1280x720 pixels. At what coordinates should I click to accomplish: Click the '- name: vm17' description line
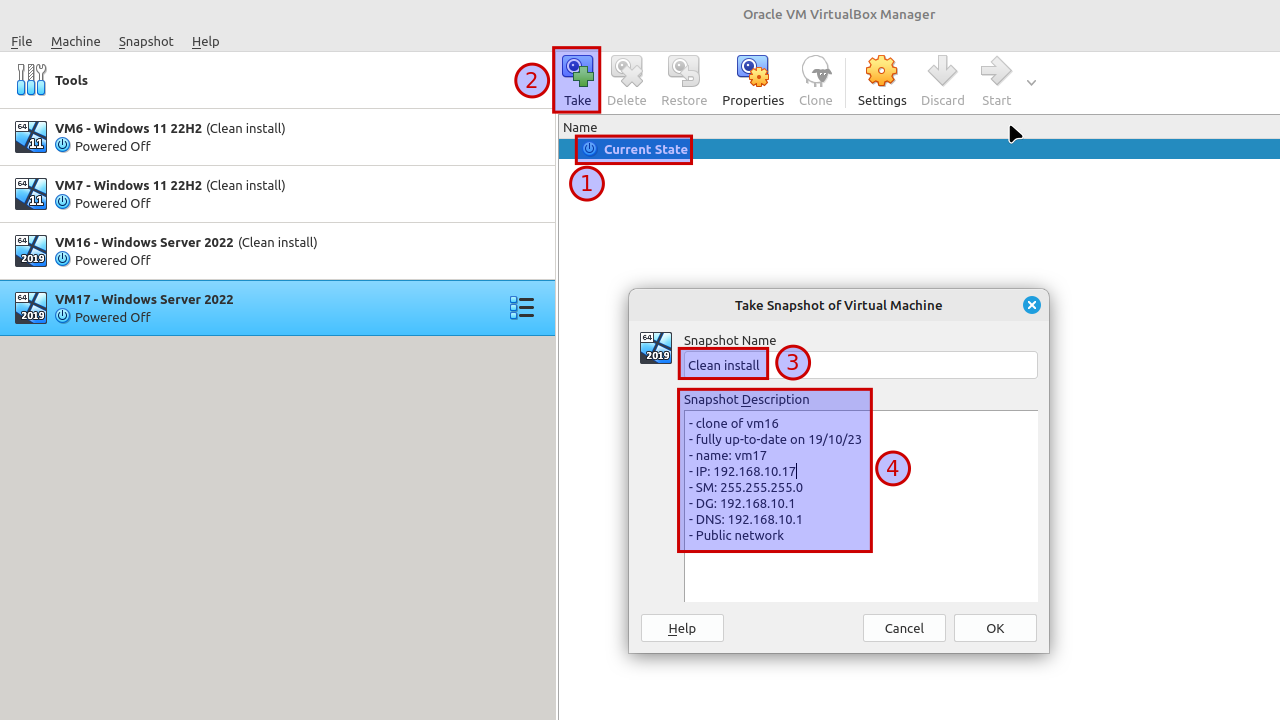coord(727,455)
